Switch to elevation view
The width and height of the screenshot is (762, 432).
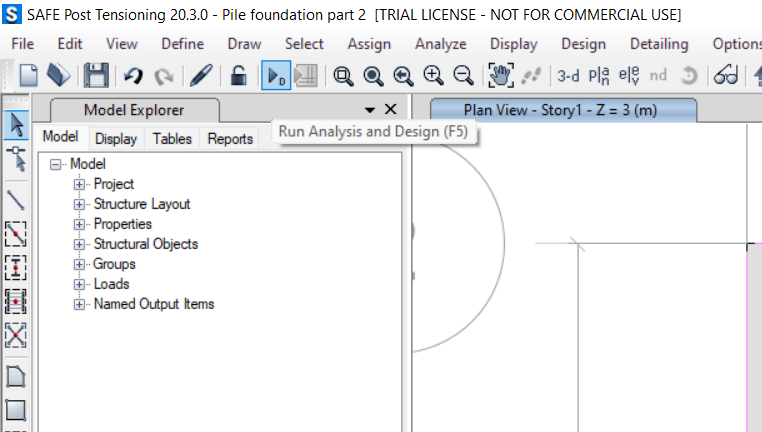pyautogui.click(x=629, y=76)
